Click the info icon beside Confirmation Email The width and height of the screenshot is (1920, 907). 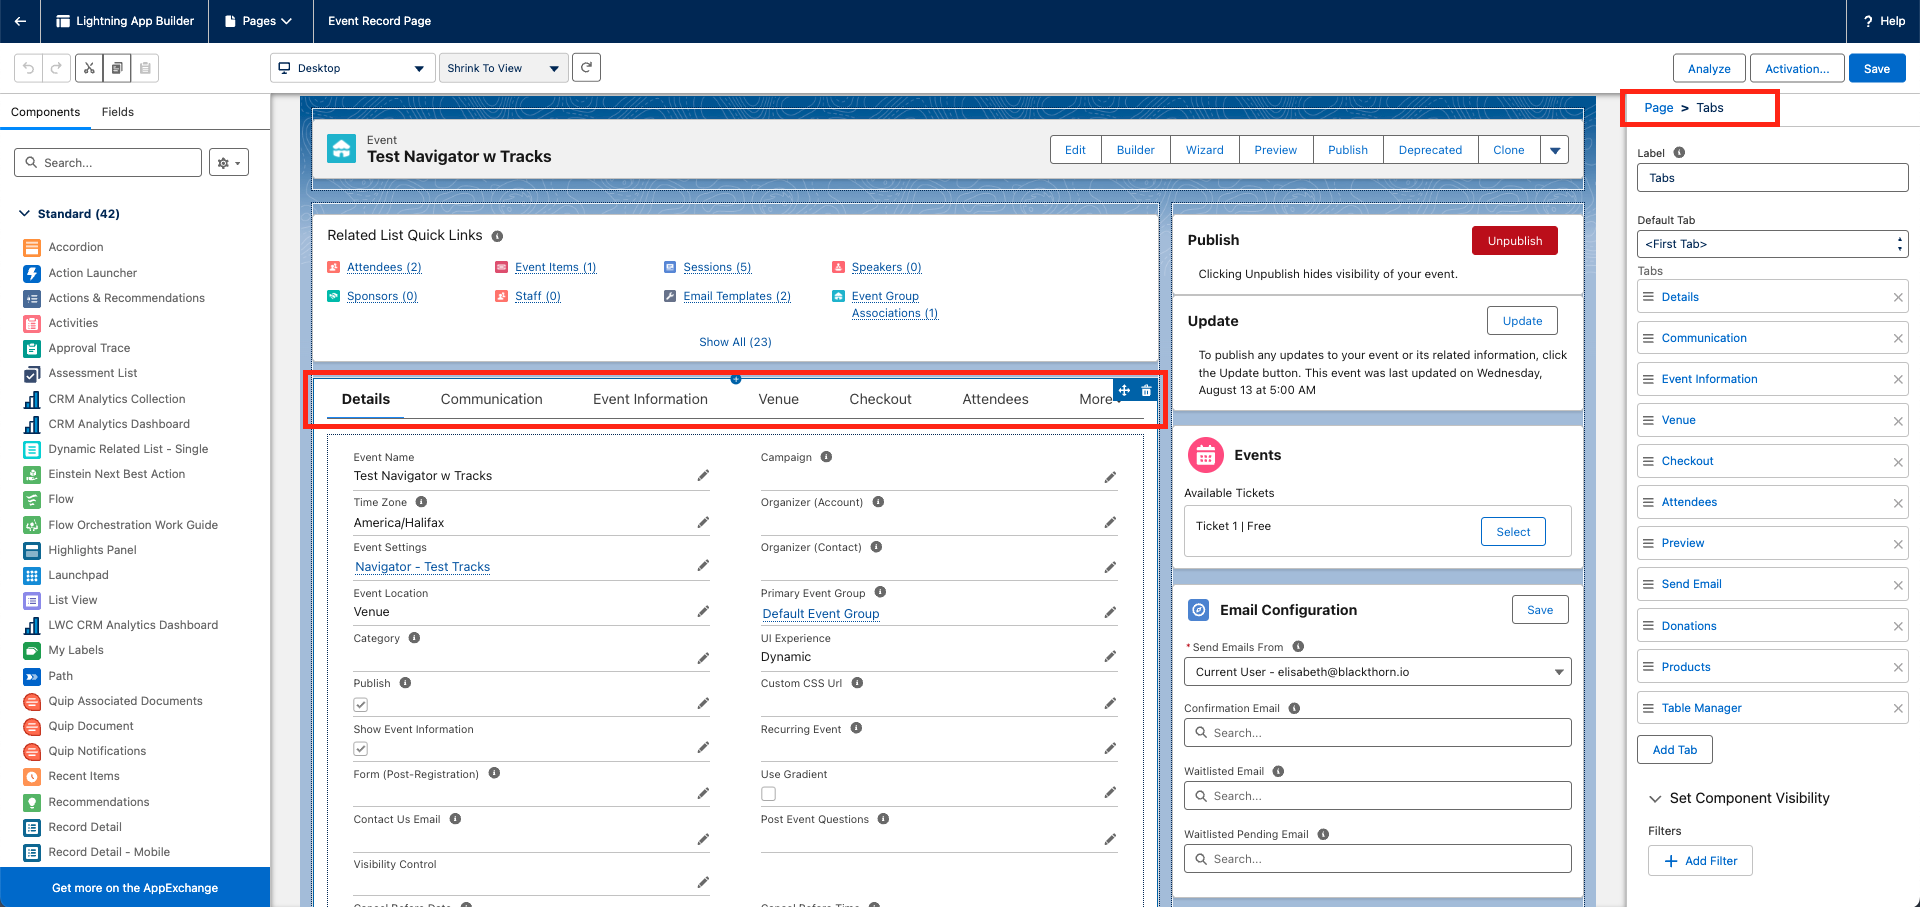[1294, 708]
